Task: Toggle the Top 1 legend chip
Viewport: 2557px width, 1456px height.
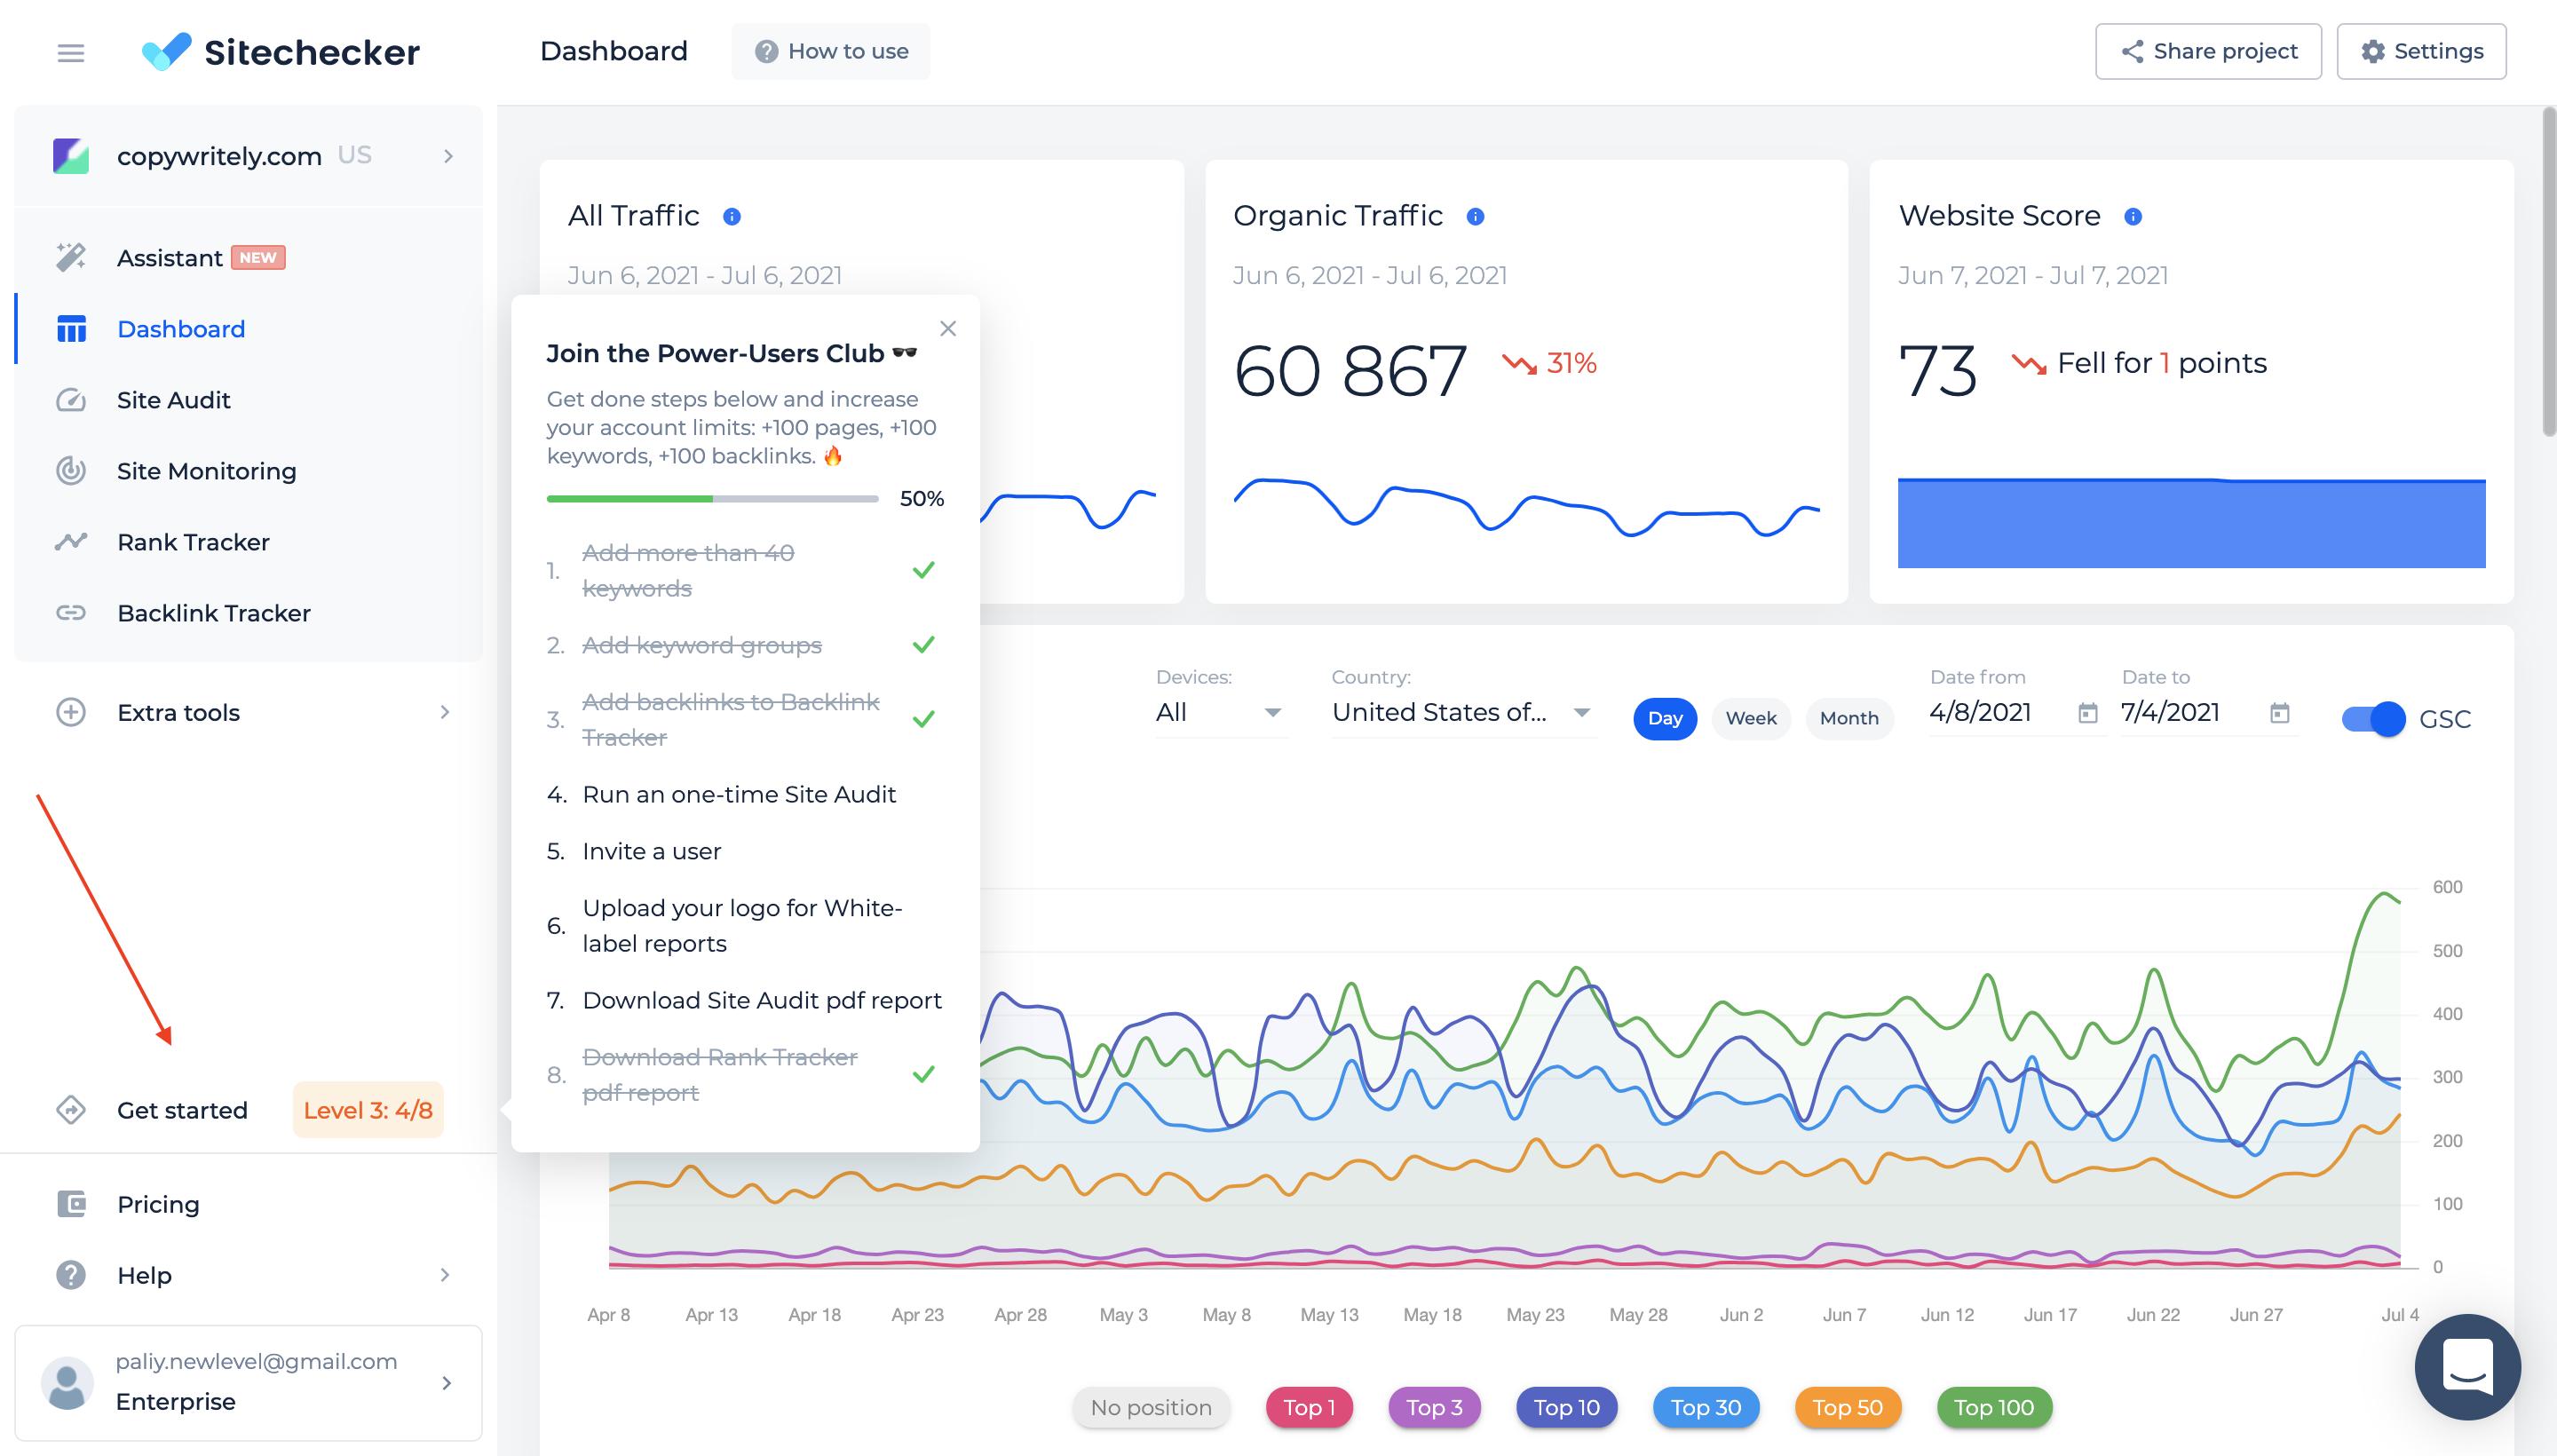Action: [1309, 1407]
